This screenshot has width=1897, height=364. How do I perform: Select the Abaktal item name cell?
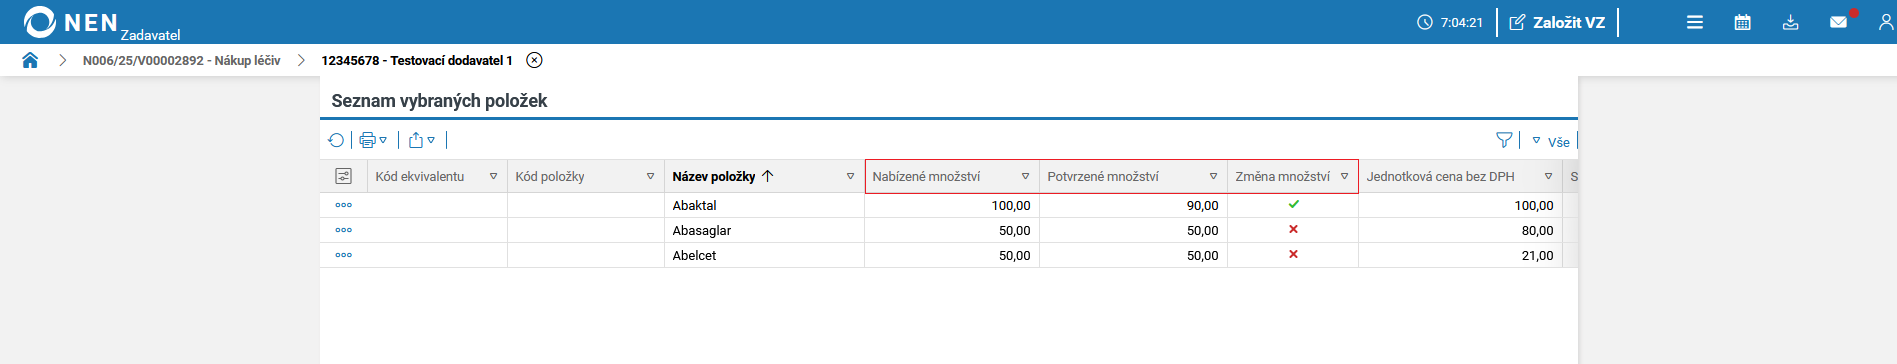(x=764, y=205)
